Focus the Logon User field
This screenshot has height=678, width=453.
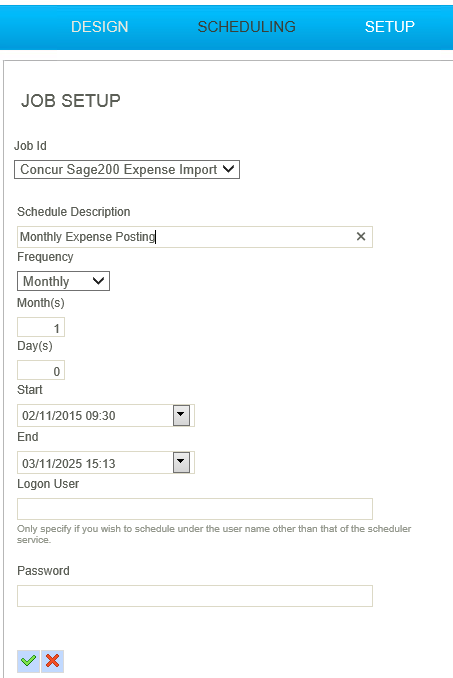(195, 509)
